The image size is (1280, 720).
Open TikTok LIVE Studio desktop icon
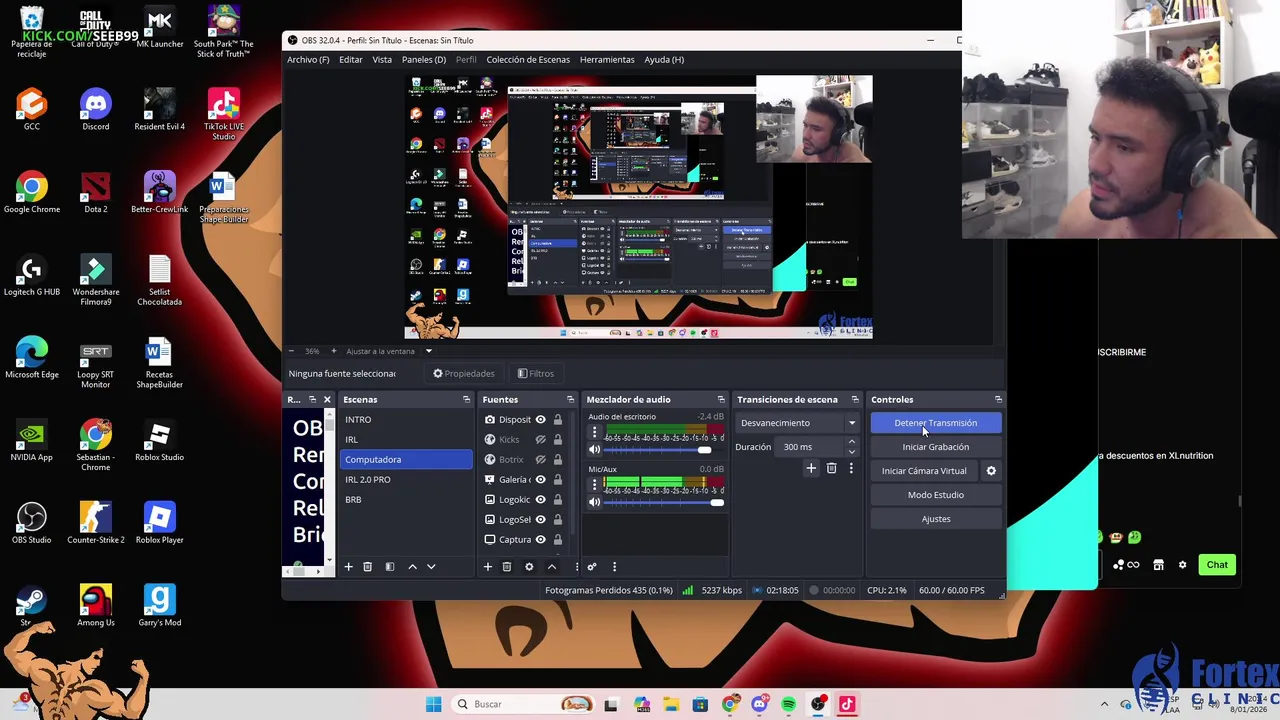point(223,114)
